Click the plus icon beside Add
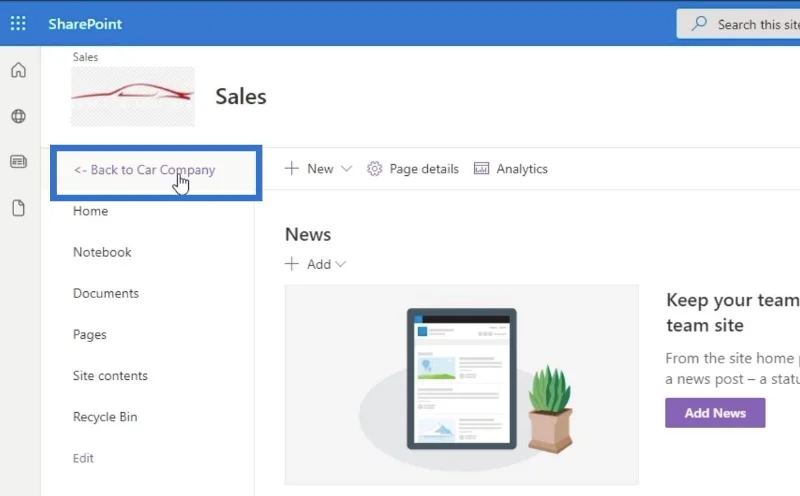 (292, 264)
